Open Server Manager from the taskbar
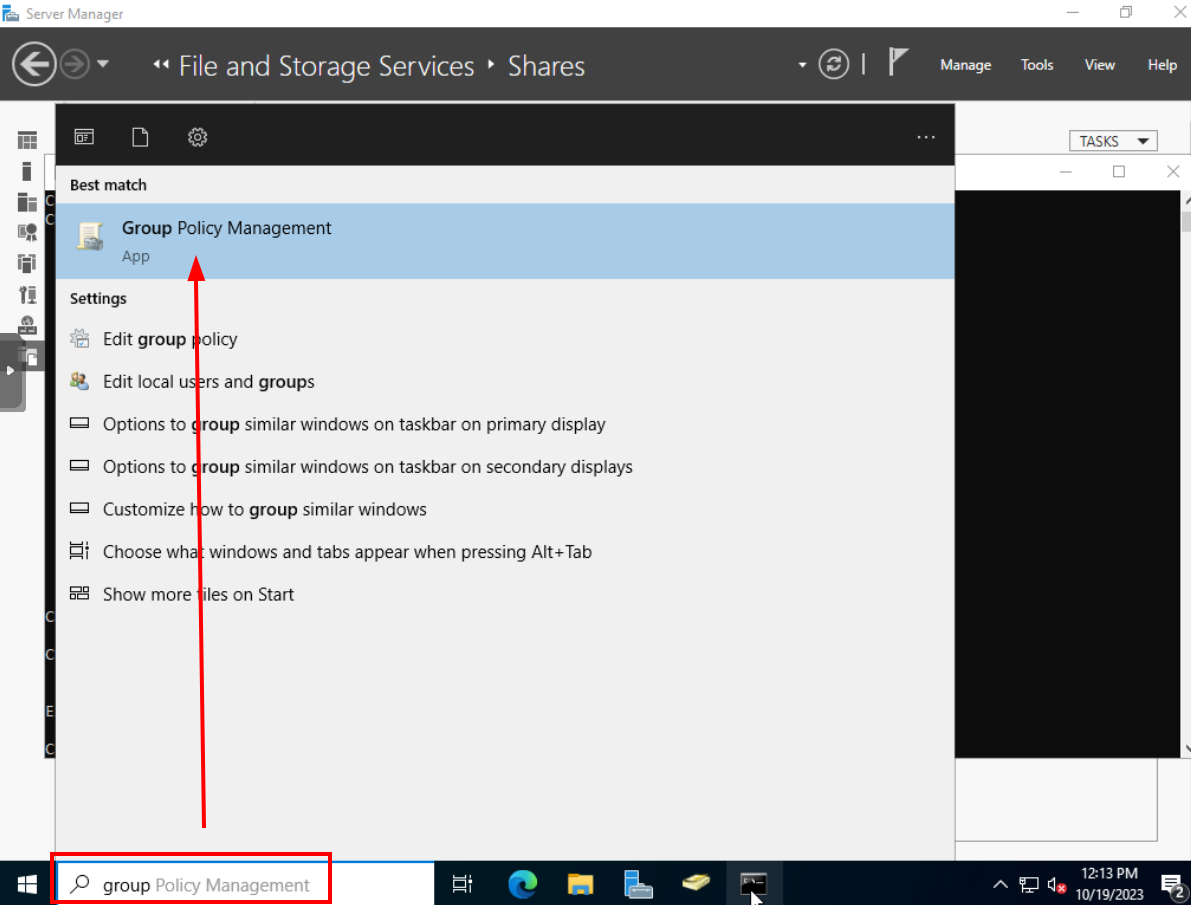 (638, 883)
